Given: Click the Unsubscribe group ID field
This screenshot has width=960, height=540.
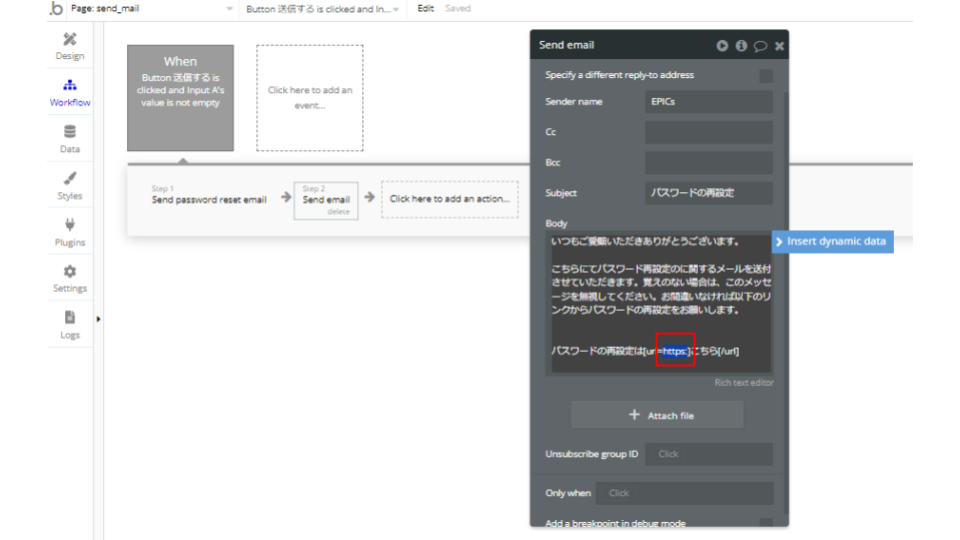Looking at the screenshot, I should (x=708, y=454).
